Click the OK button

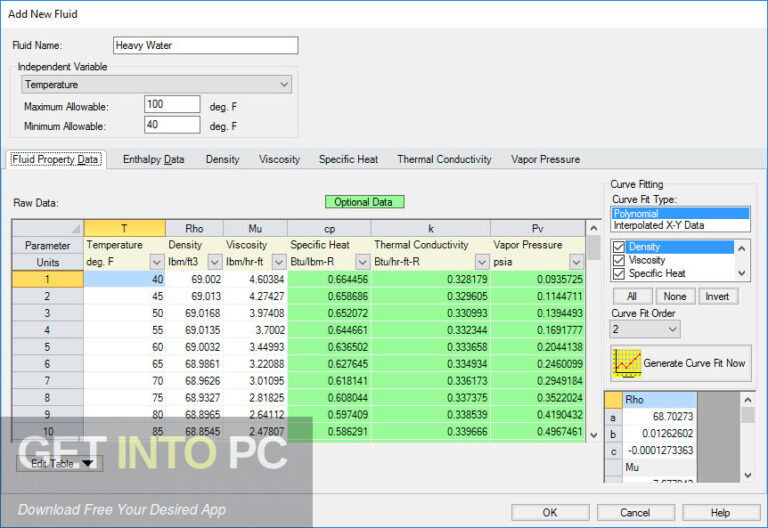pyautogui.click(x=550, y=512)
